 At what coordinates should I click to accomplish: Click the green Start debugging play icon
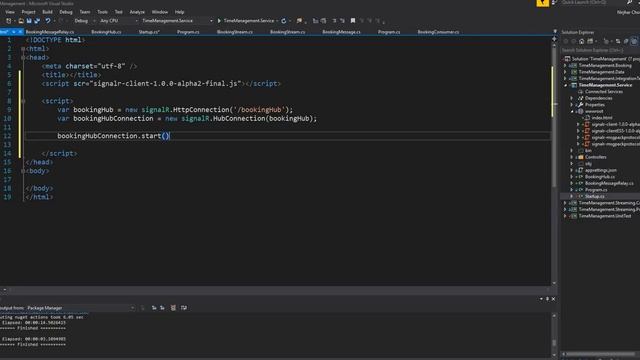(219, 21)
